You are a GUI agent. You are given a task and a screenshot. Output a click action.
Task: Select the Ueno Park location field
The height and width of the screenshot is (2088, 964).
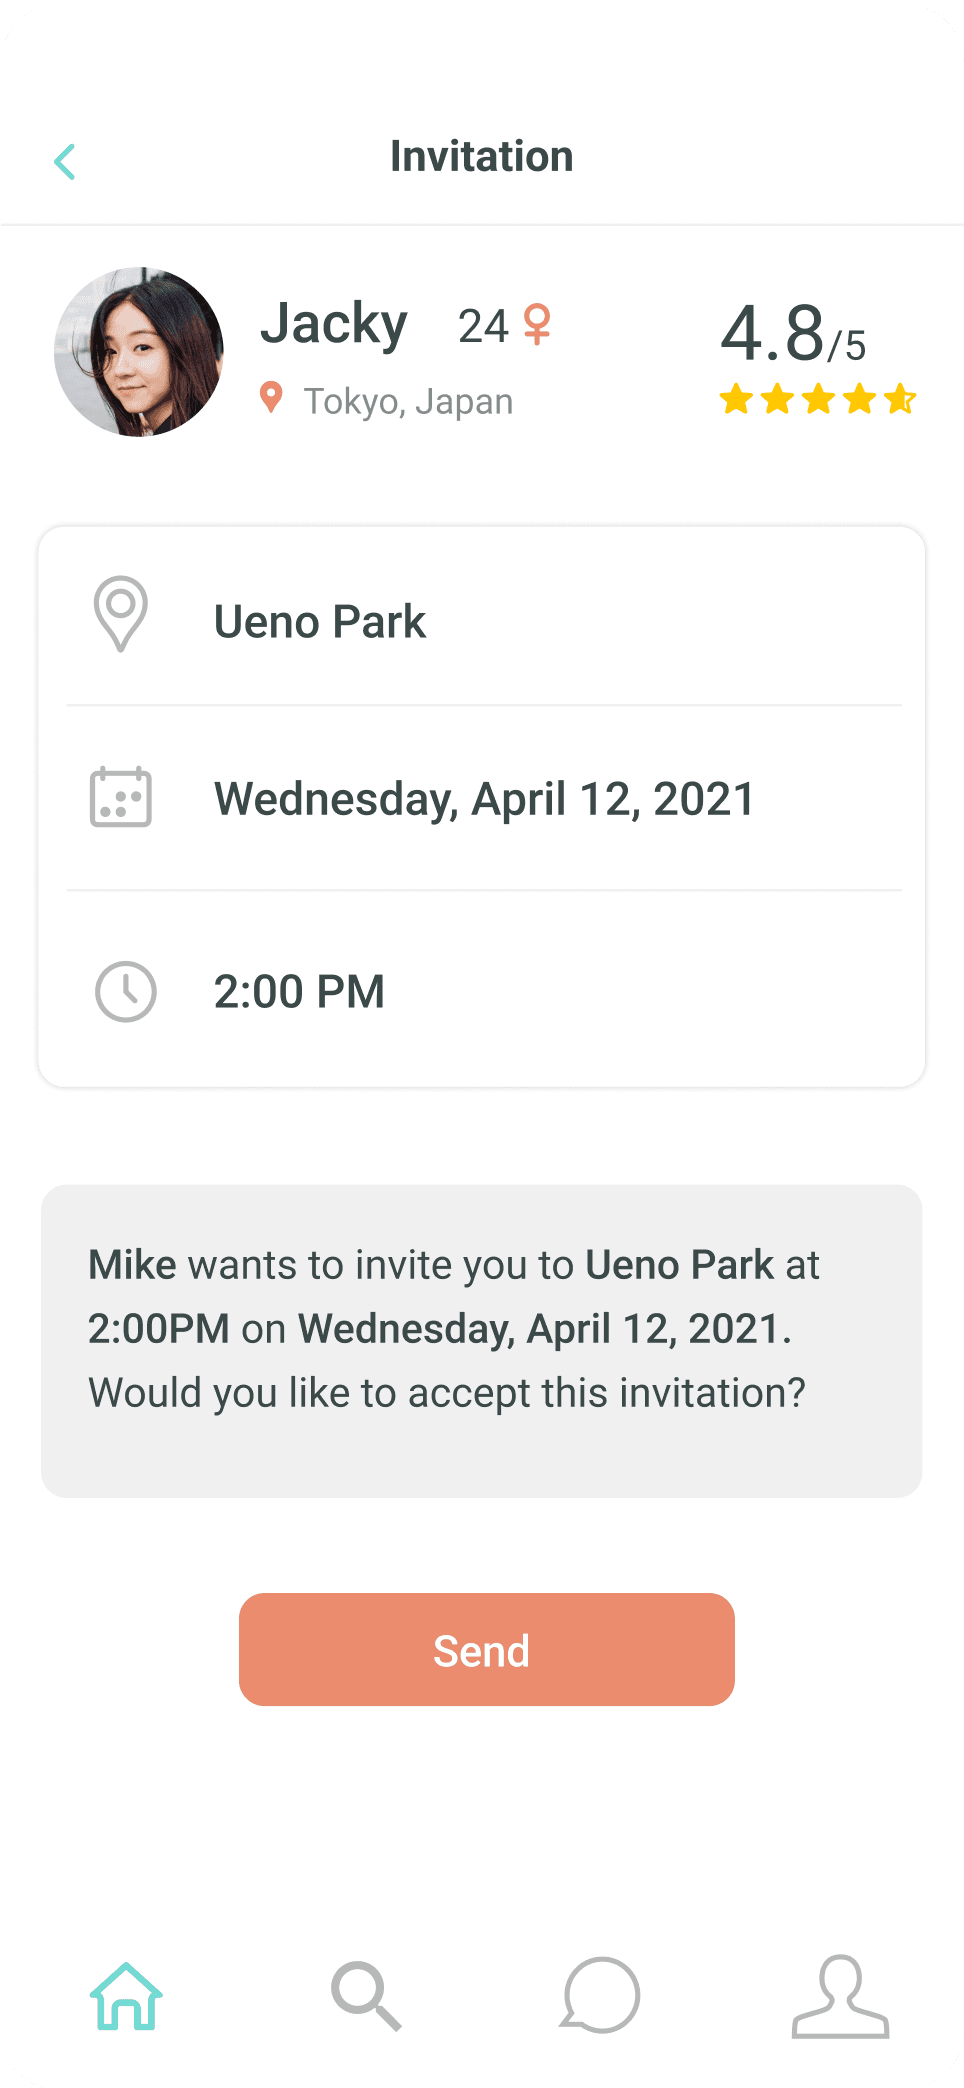[484, 620]
